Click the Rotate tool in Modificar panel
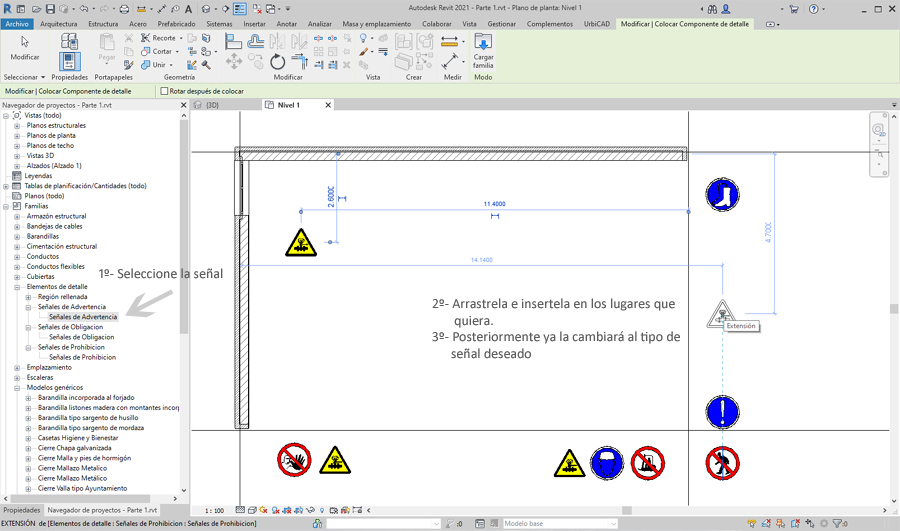 coord(277,63)
